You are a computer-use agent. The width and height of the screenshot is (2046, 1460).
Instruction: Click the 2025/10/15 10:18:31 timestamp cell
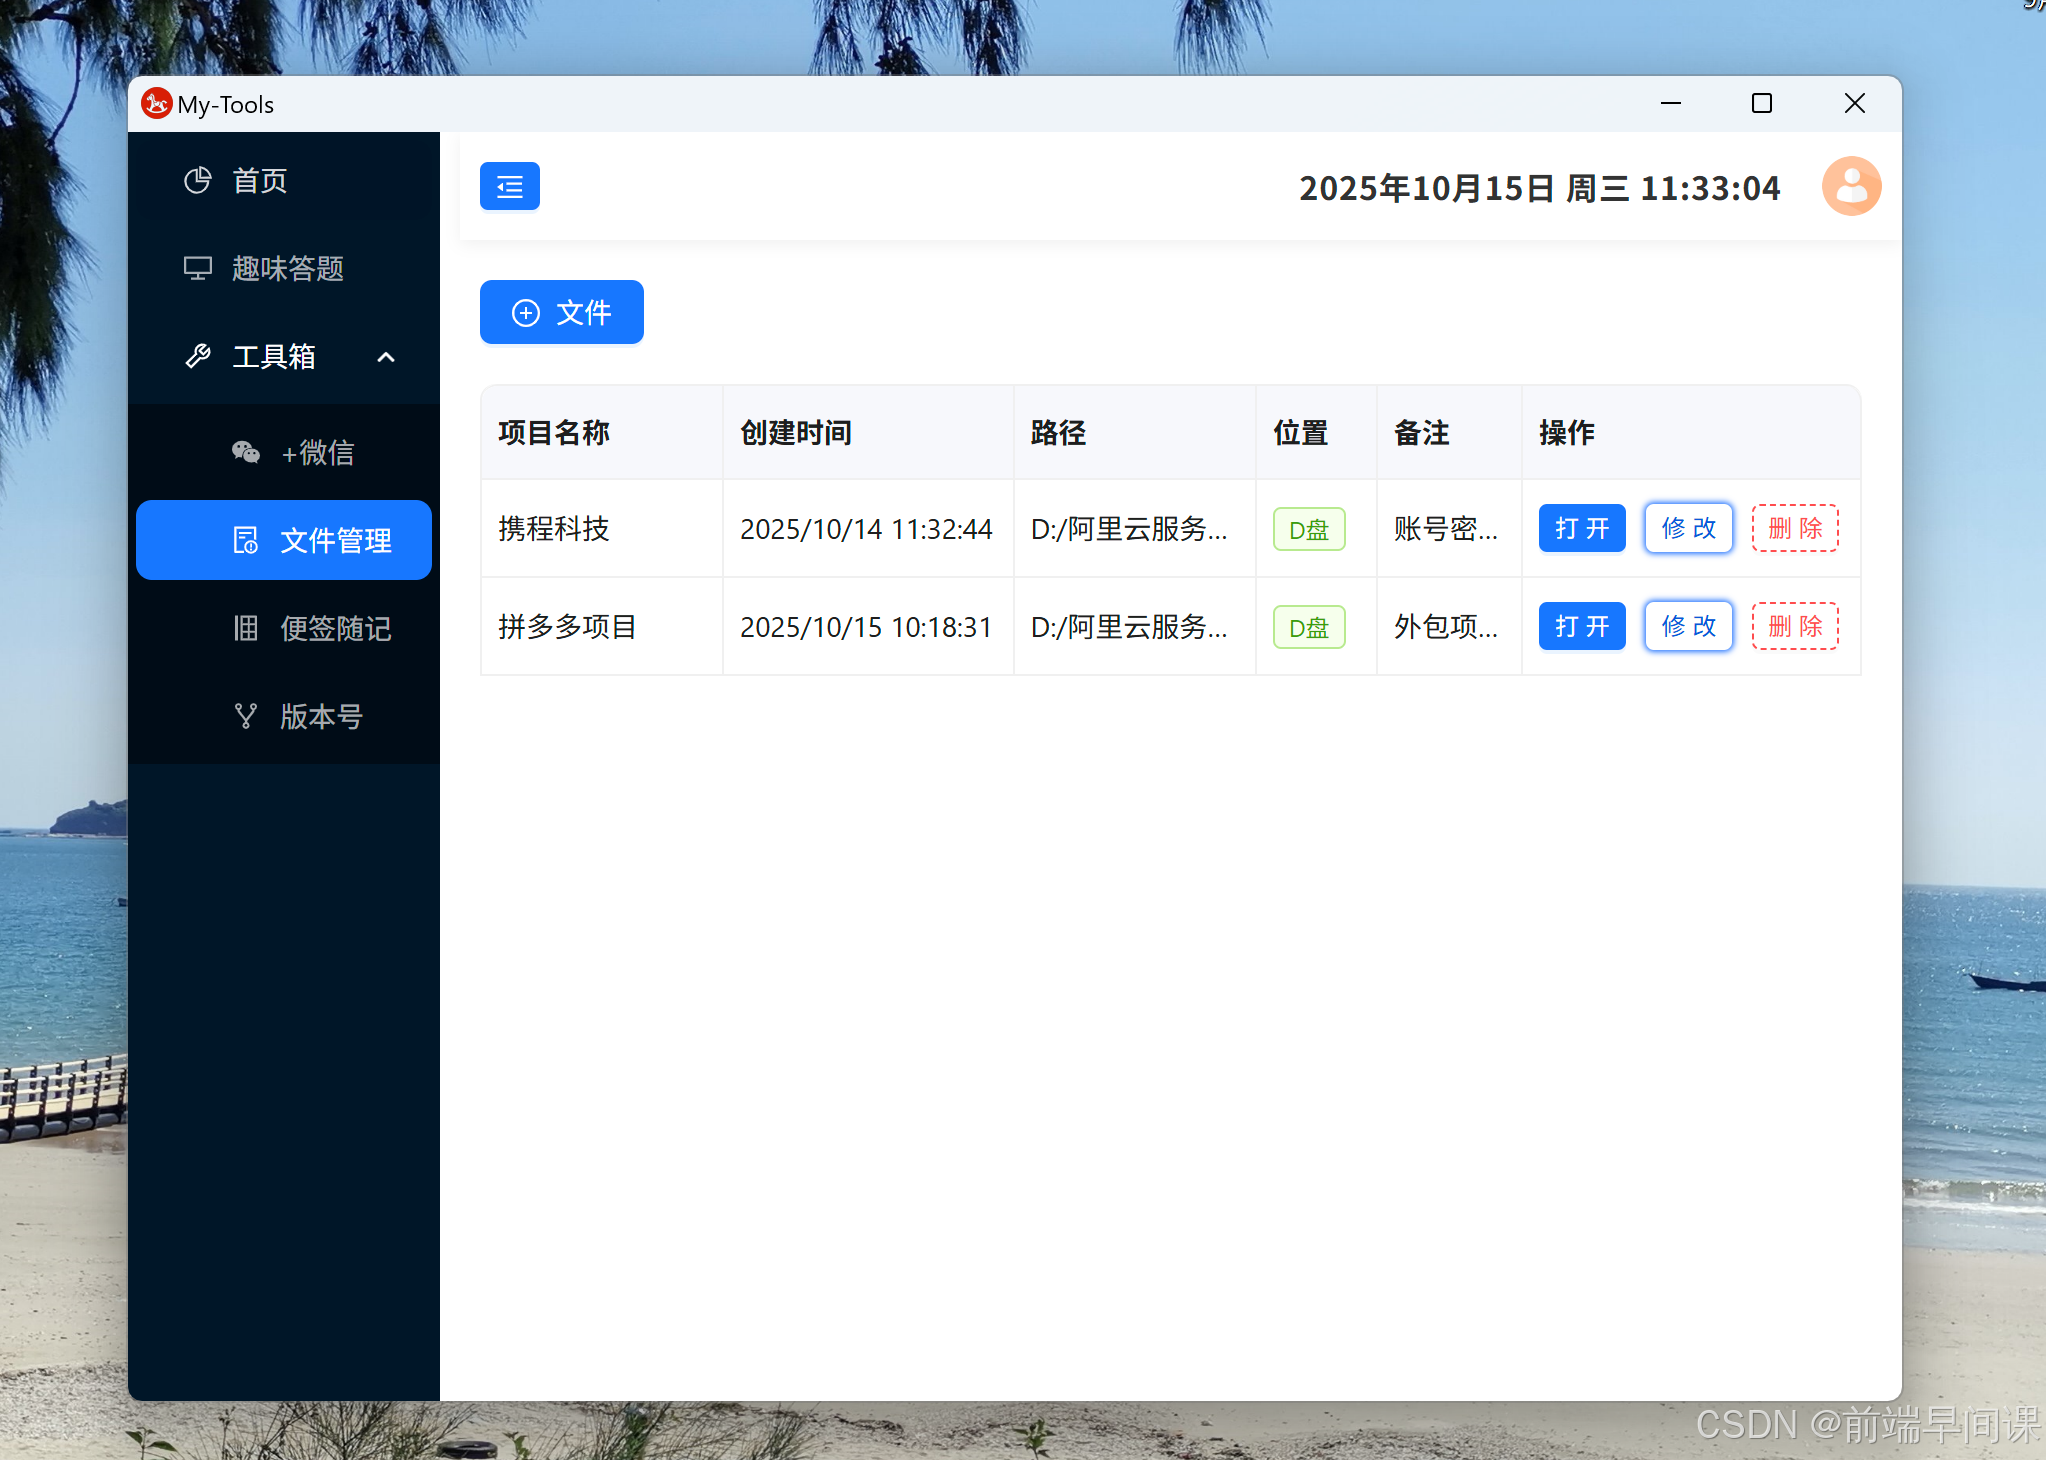point(868,627)
